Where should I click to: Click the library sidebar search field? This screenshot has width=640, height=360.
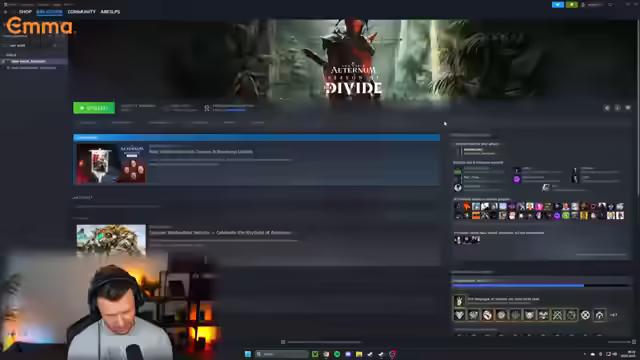pos(31,45)
